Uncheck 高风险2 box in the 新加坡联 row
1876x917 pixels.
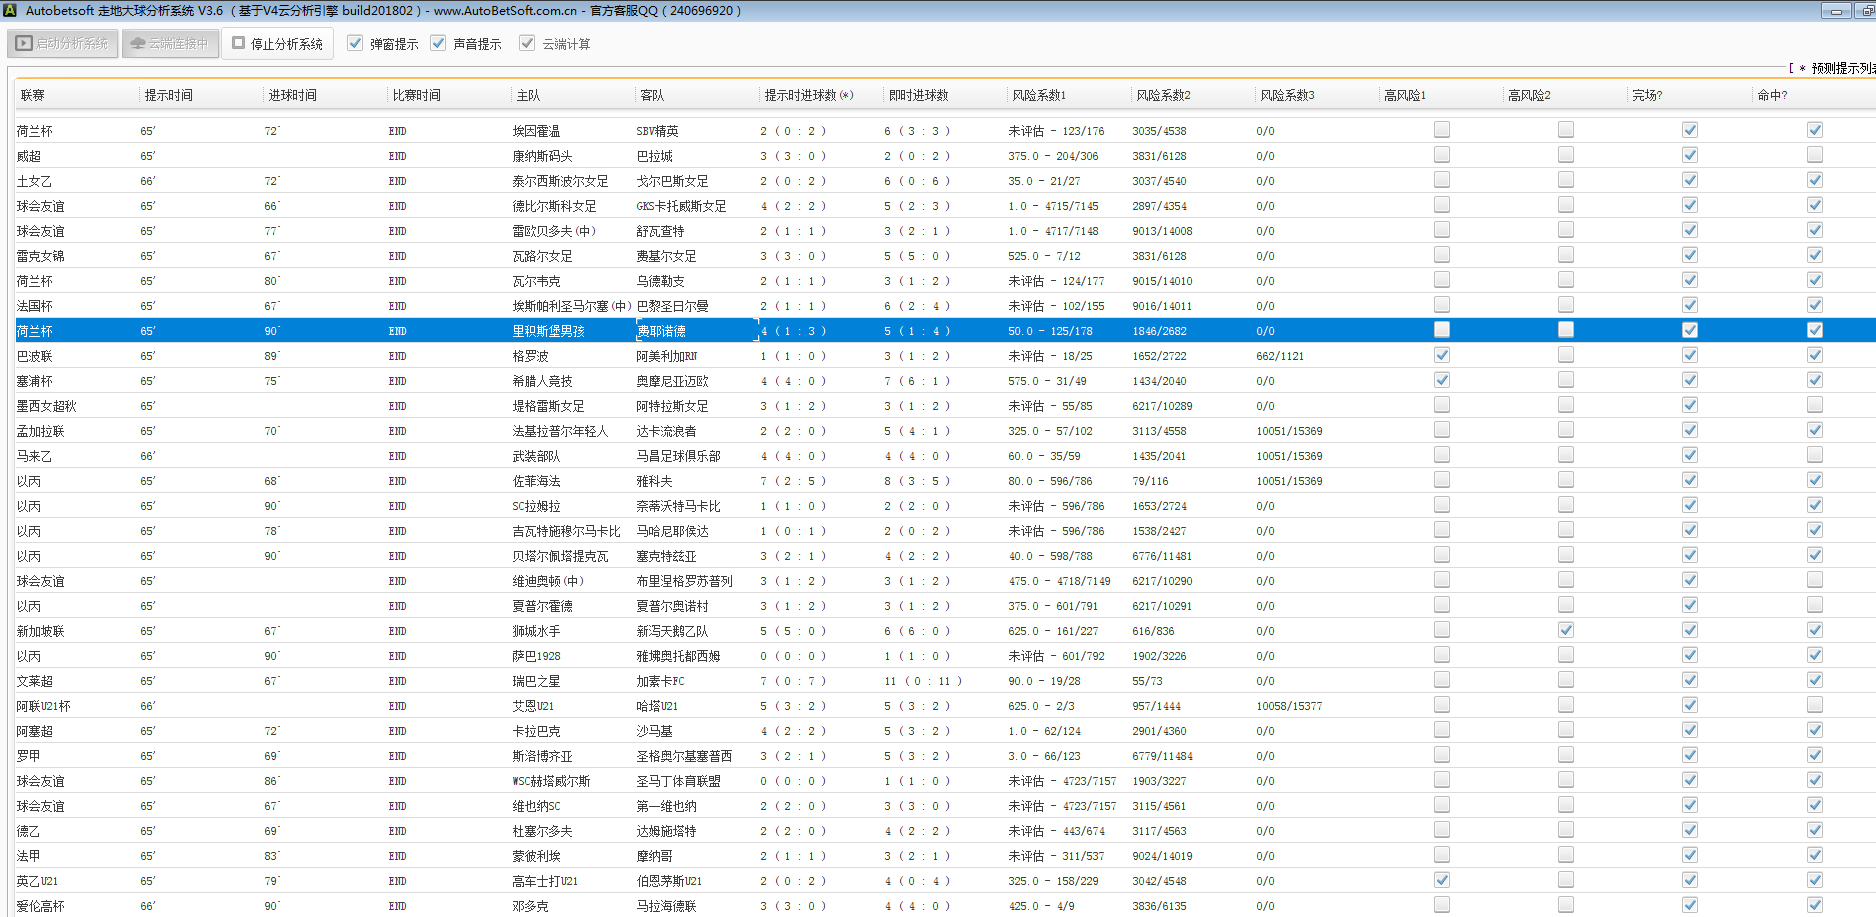(x=1565, y=630)
